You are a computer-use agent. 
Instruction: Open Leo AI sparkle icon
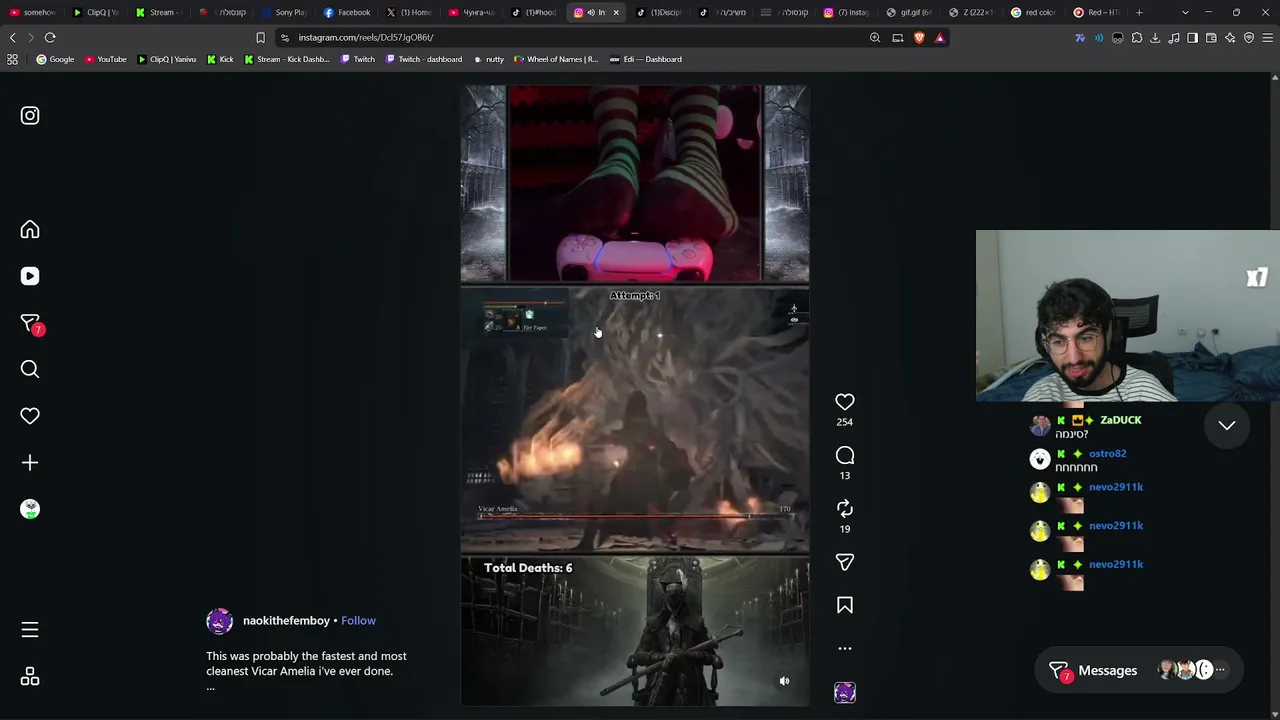[x=1230, y=38]
